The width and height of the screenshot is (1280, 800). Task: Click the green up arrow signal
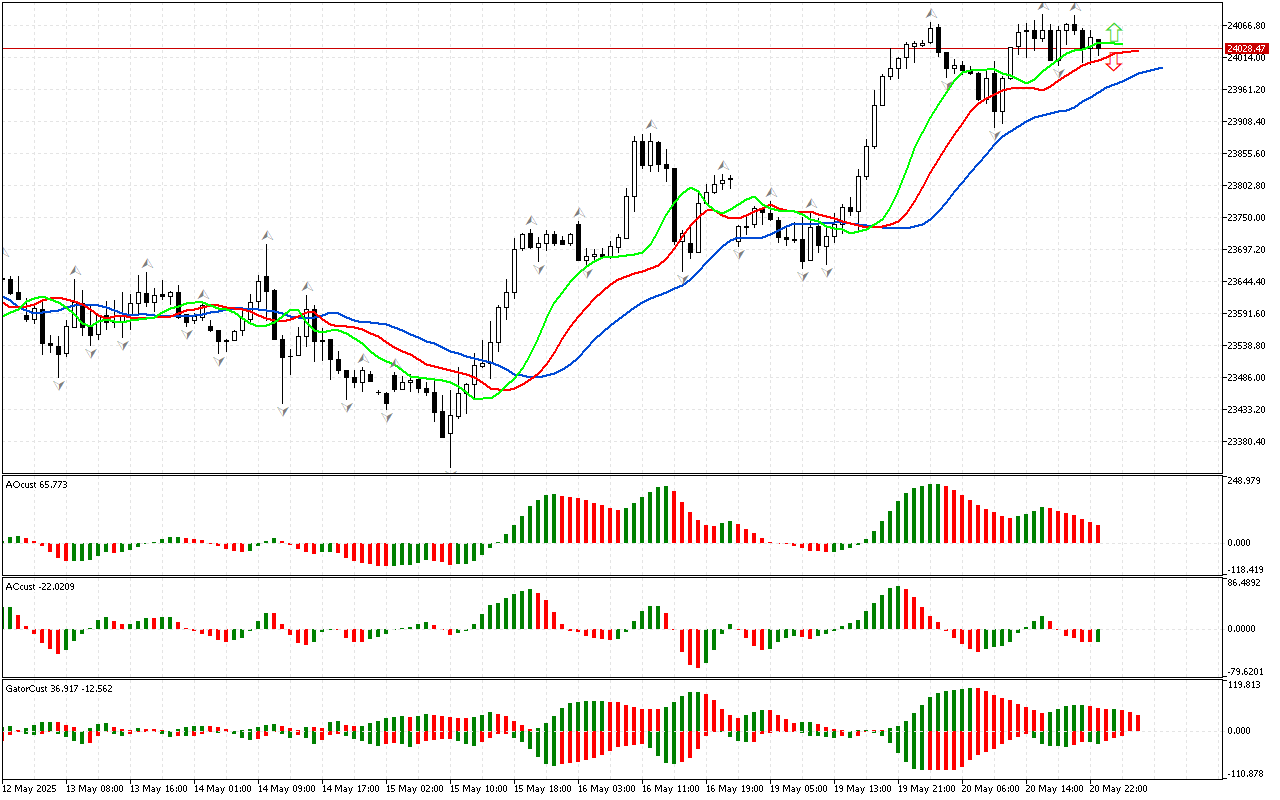tap(1114, 31)
